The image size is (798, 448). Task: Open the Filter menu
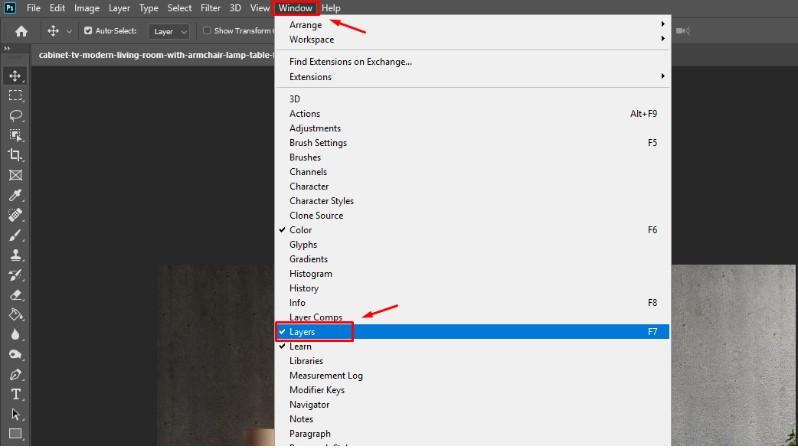(x=210, y=8)
